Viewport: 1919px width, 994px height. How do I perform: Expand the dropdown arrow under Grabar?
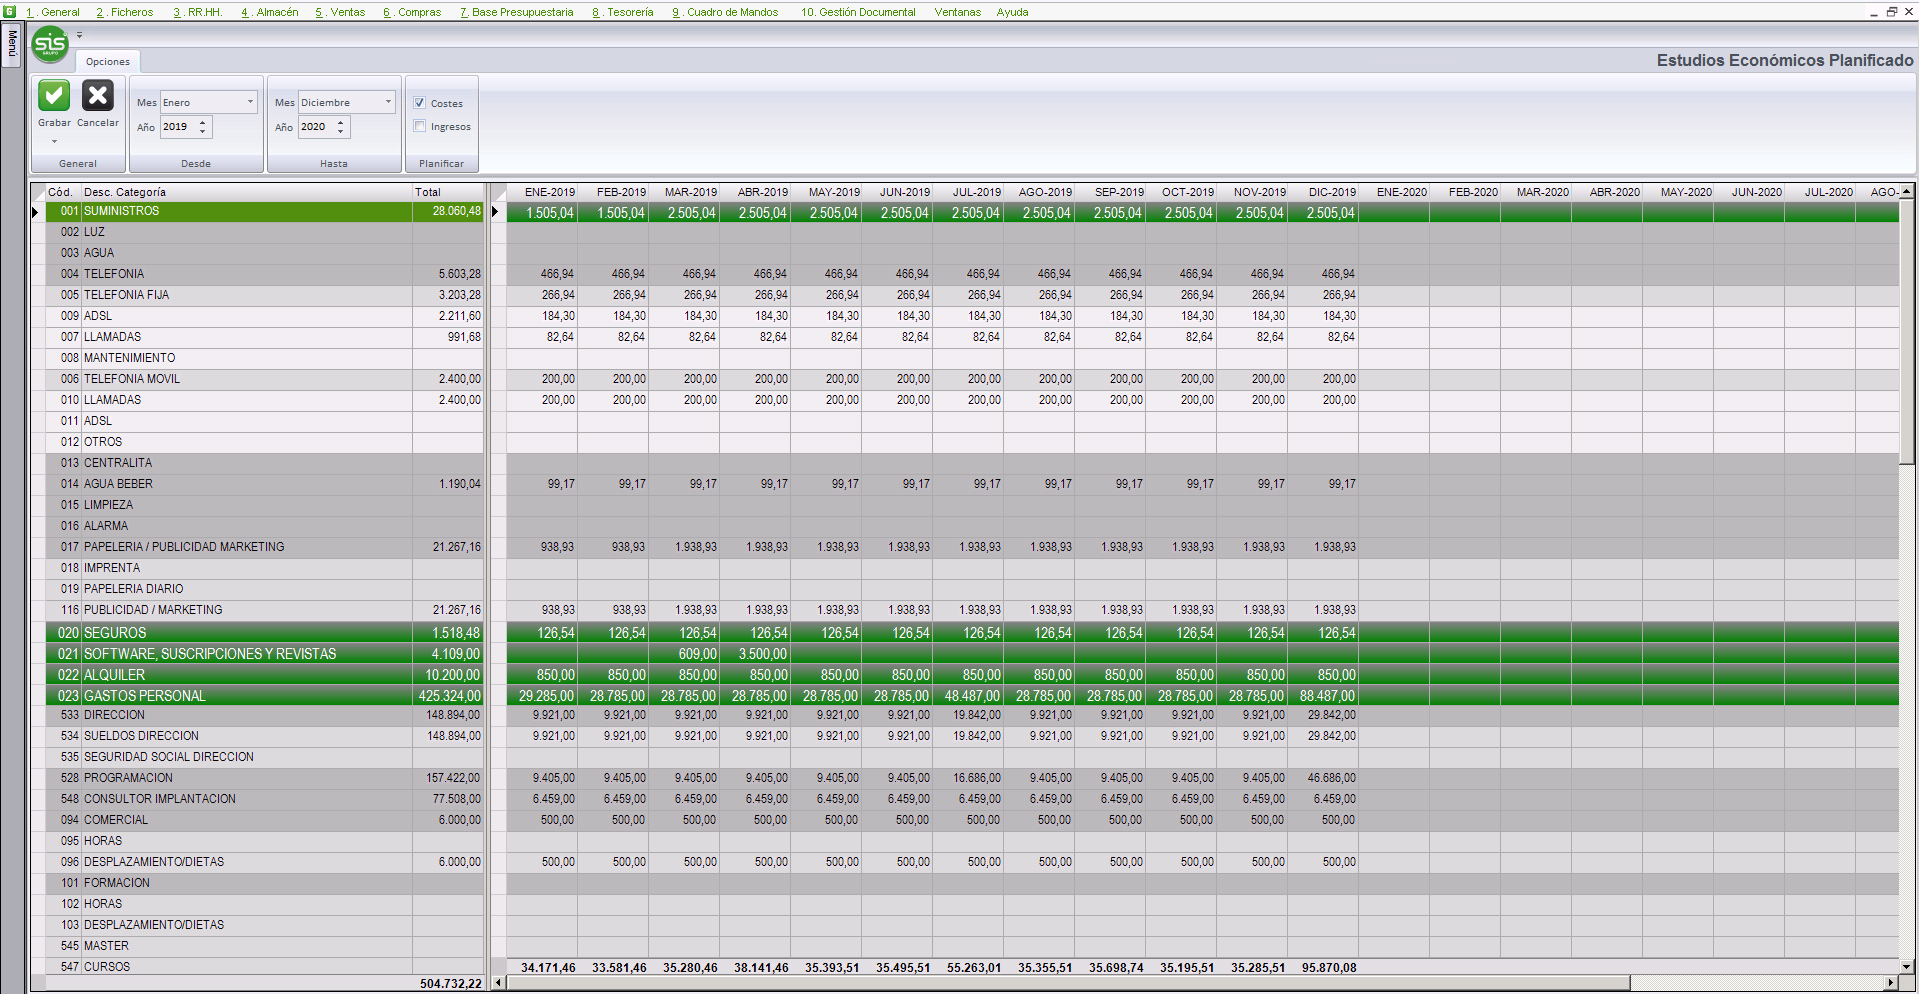point(54,141)
